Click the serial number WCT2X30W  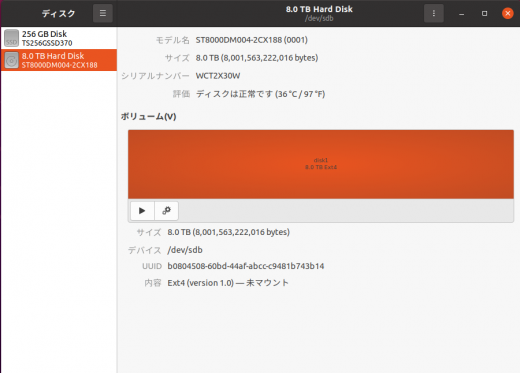tap(218, 76)
